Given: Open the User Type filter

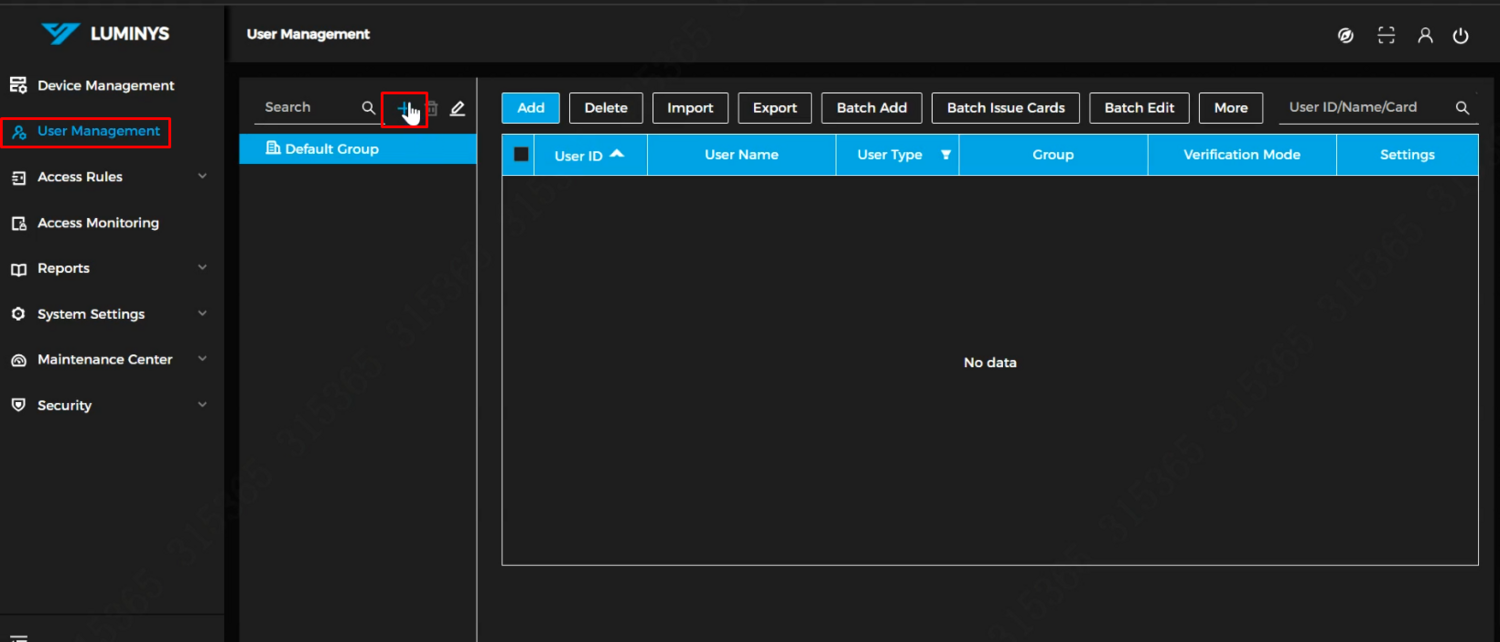Looking at the screenshot, I should click(945, 155).
